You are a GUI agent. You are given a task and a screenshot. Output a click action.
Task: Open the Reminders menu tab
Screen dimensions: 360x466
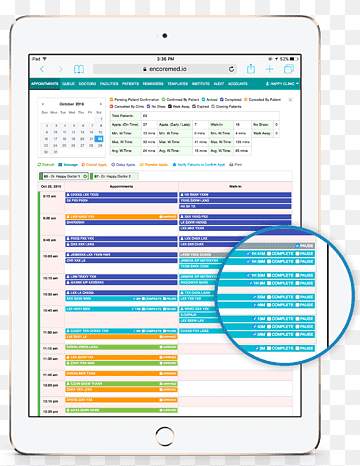click(153, 84)
